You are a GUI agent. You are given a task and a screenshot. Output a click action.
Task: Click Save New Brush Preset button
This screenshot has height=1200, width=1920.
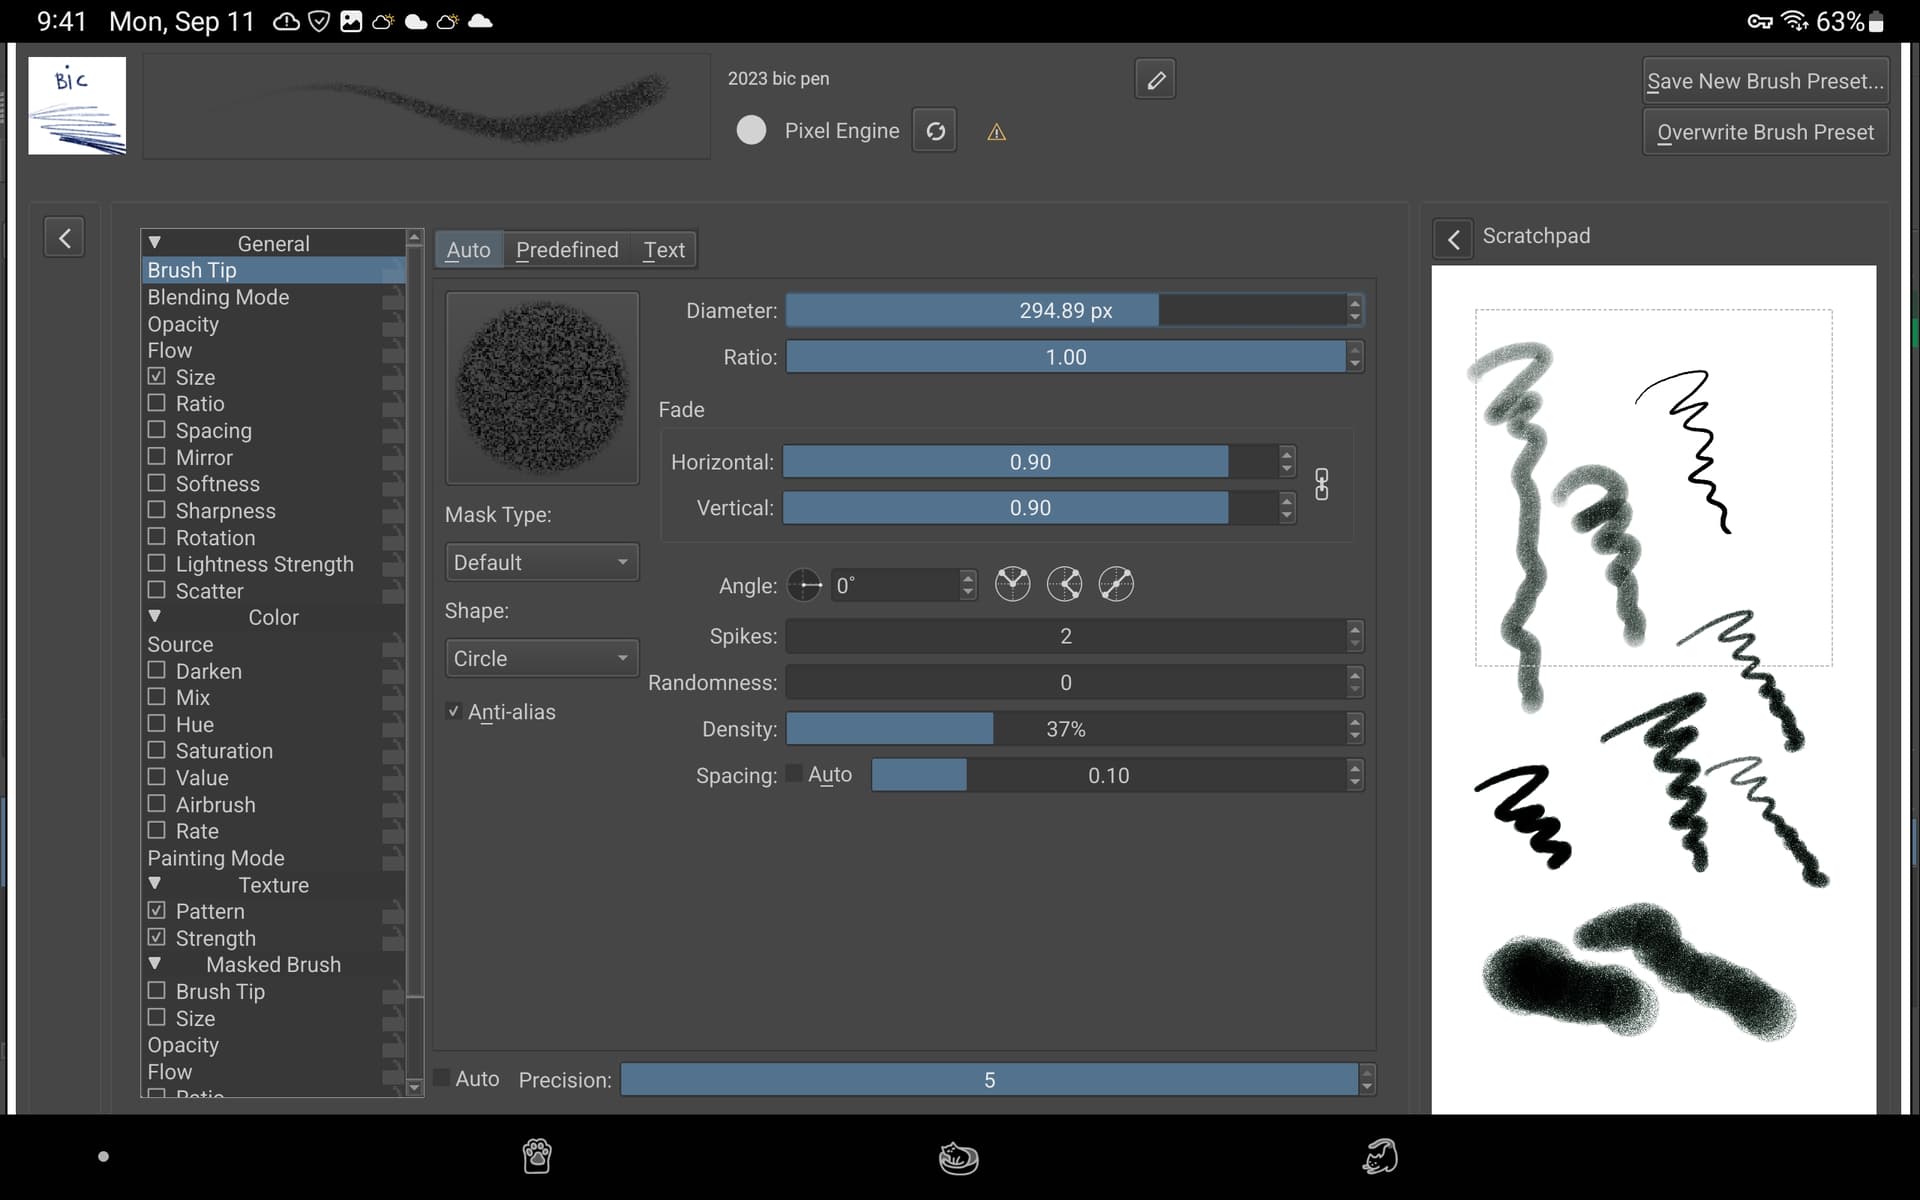(x=1765, y=81)
